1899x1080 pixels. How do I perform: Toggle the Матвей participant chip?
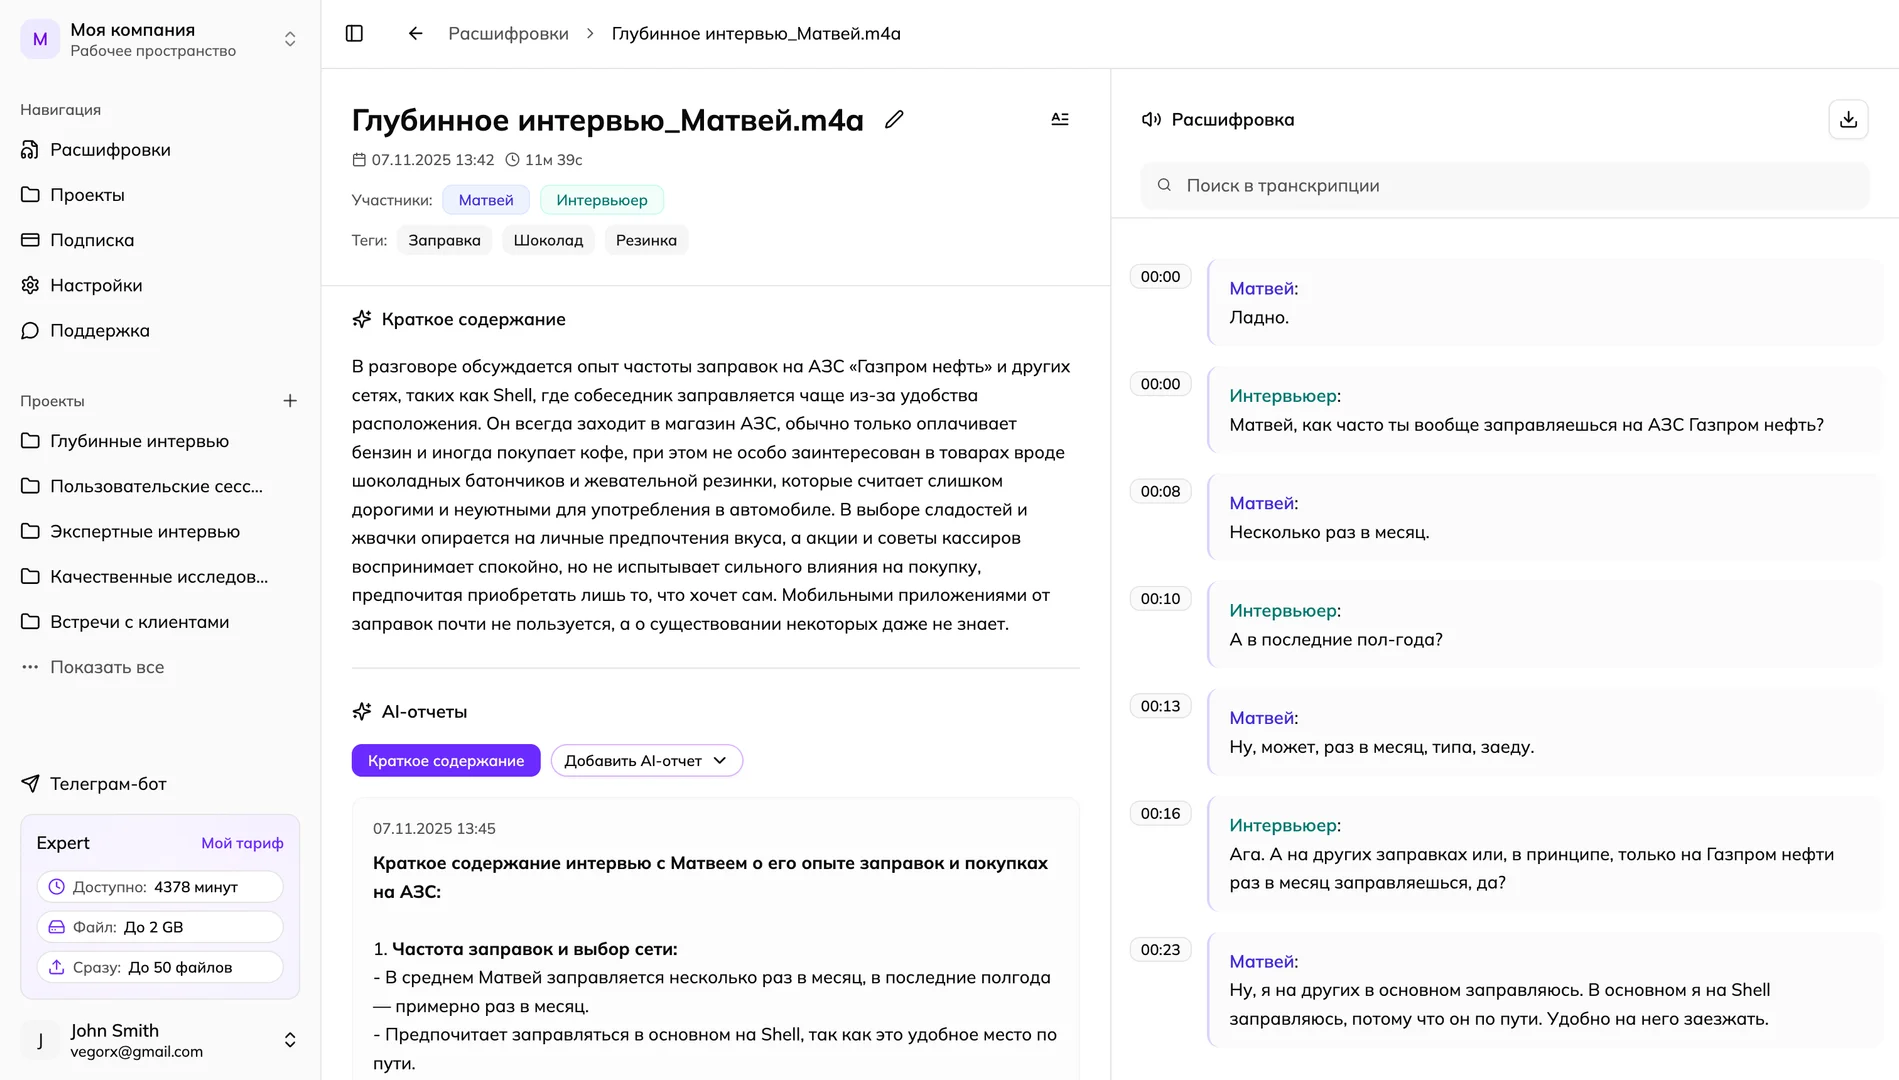tap(485, 199)
